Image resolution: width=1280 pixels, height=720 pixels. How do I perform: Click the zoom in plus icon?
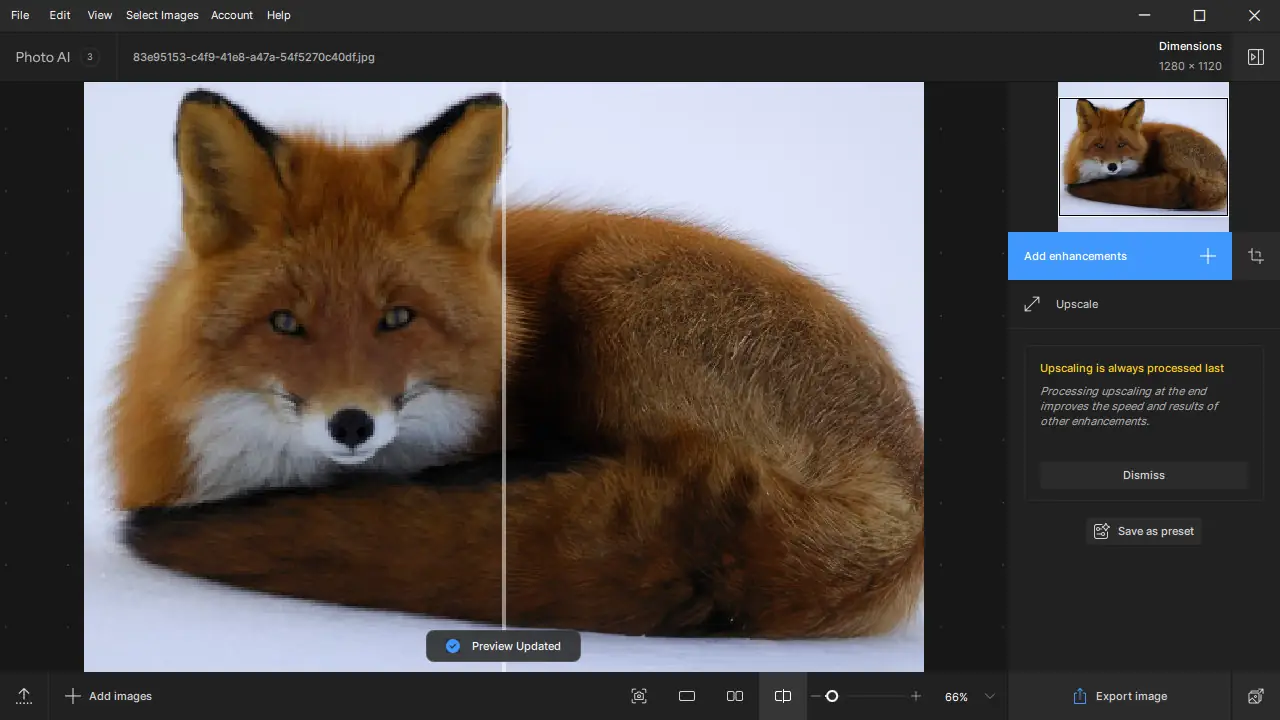tap(915, 696)
